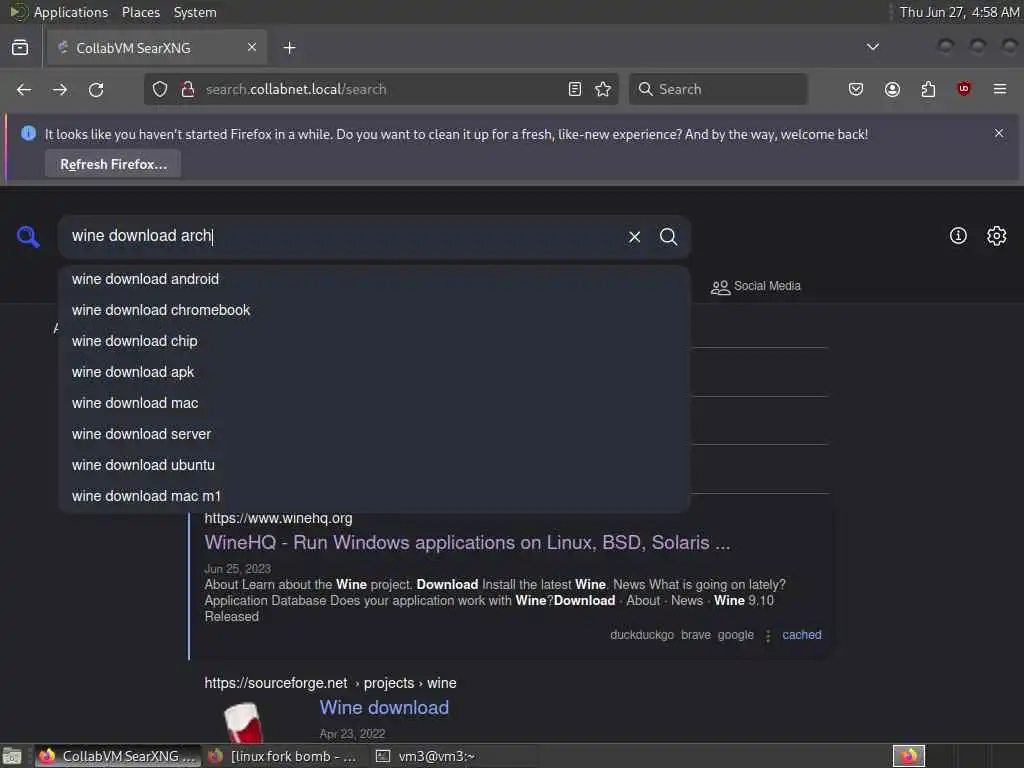Viewport: 1024px width, 768px height.
Task: Click the workspace switcher Firefox thumbnail
Action: click(909, 756)
